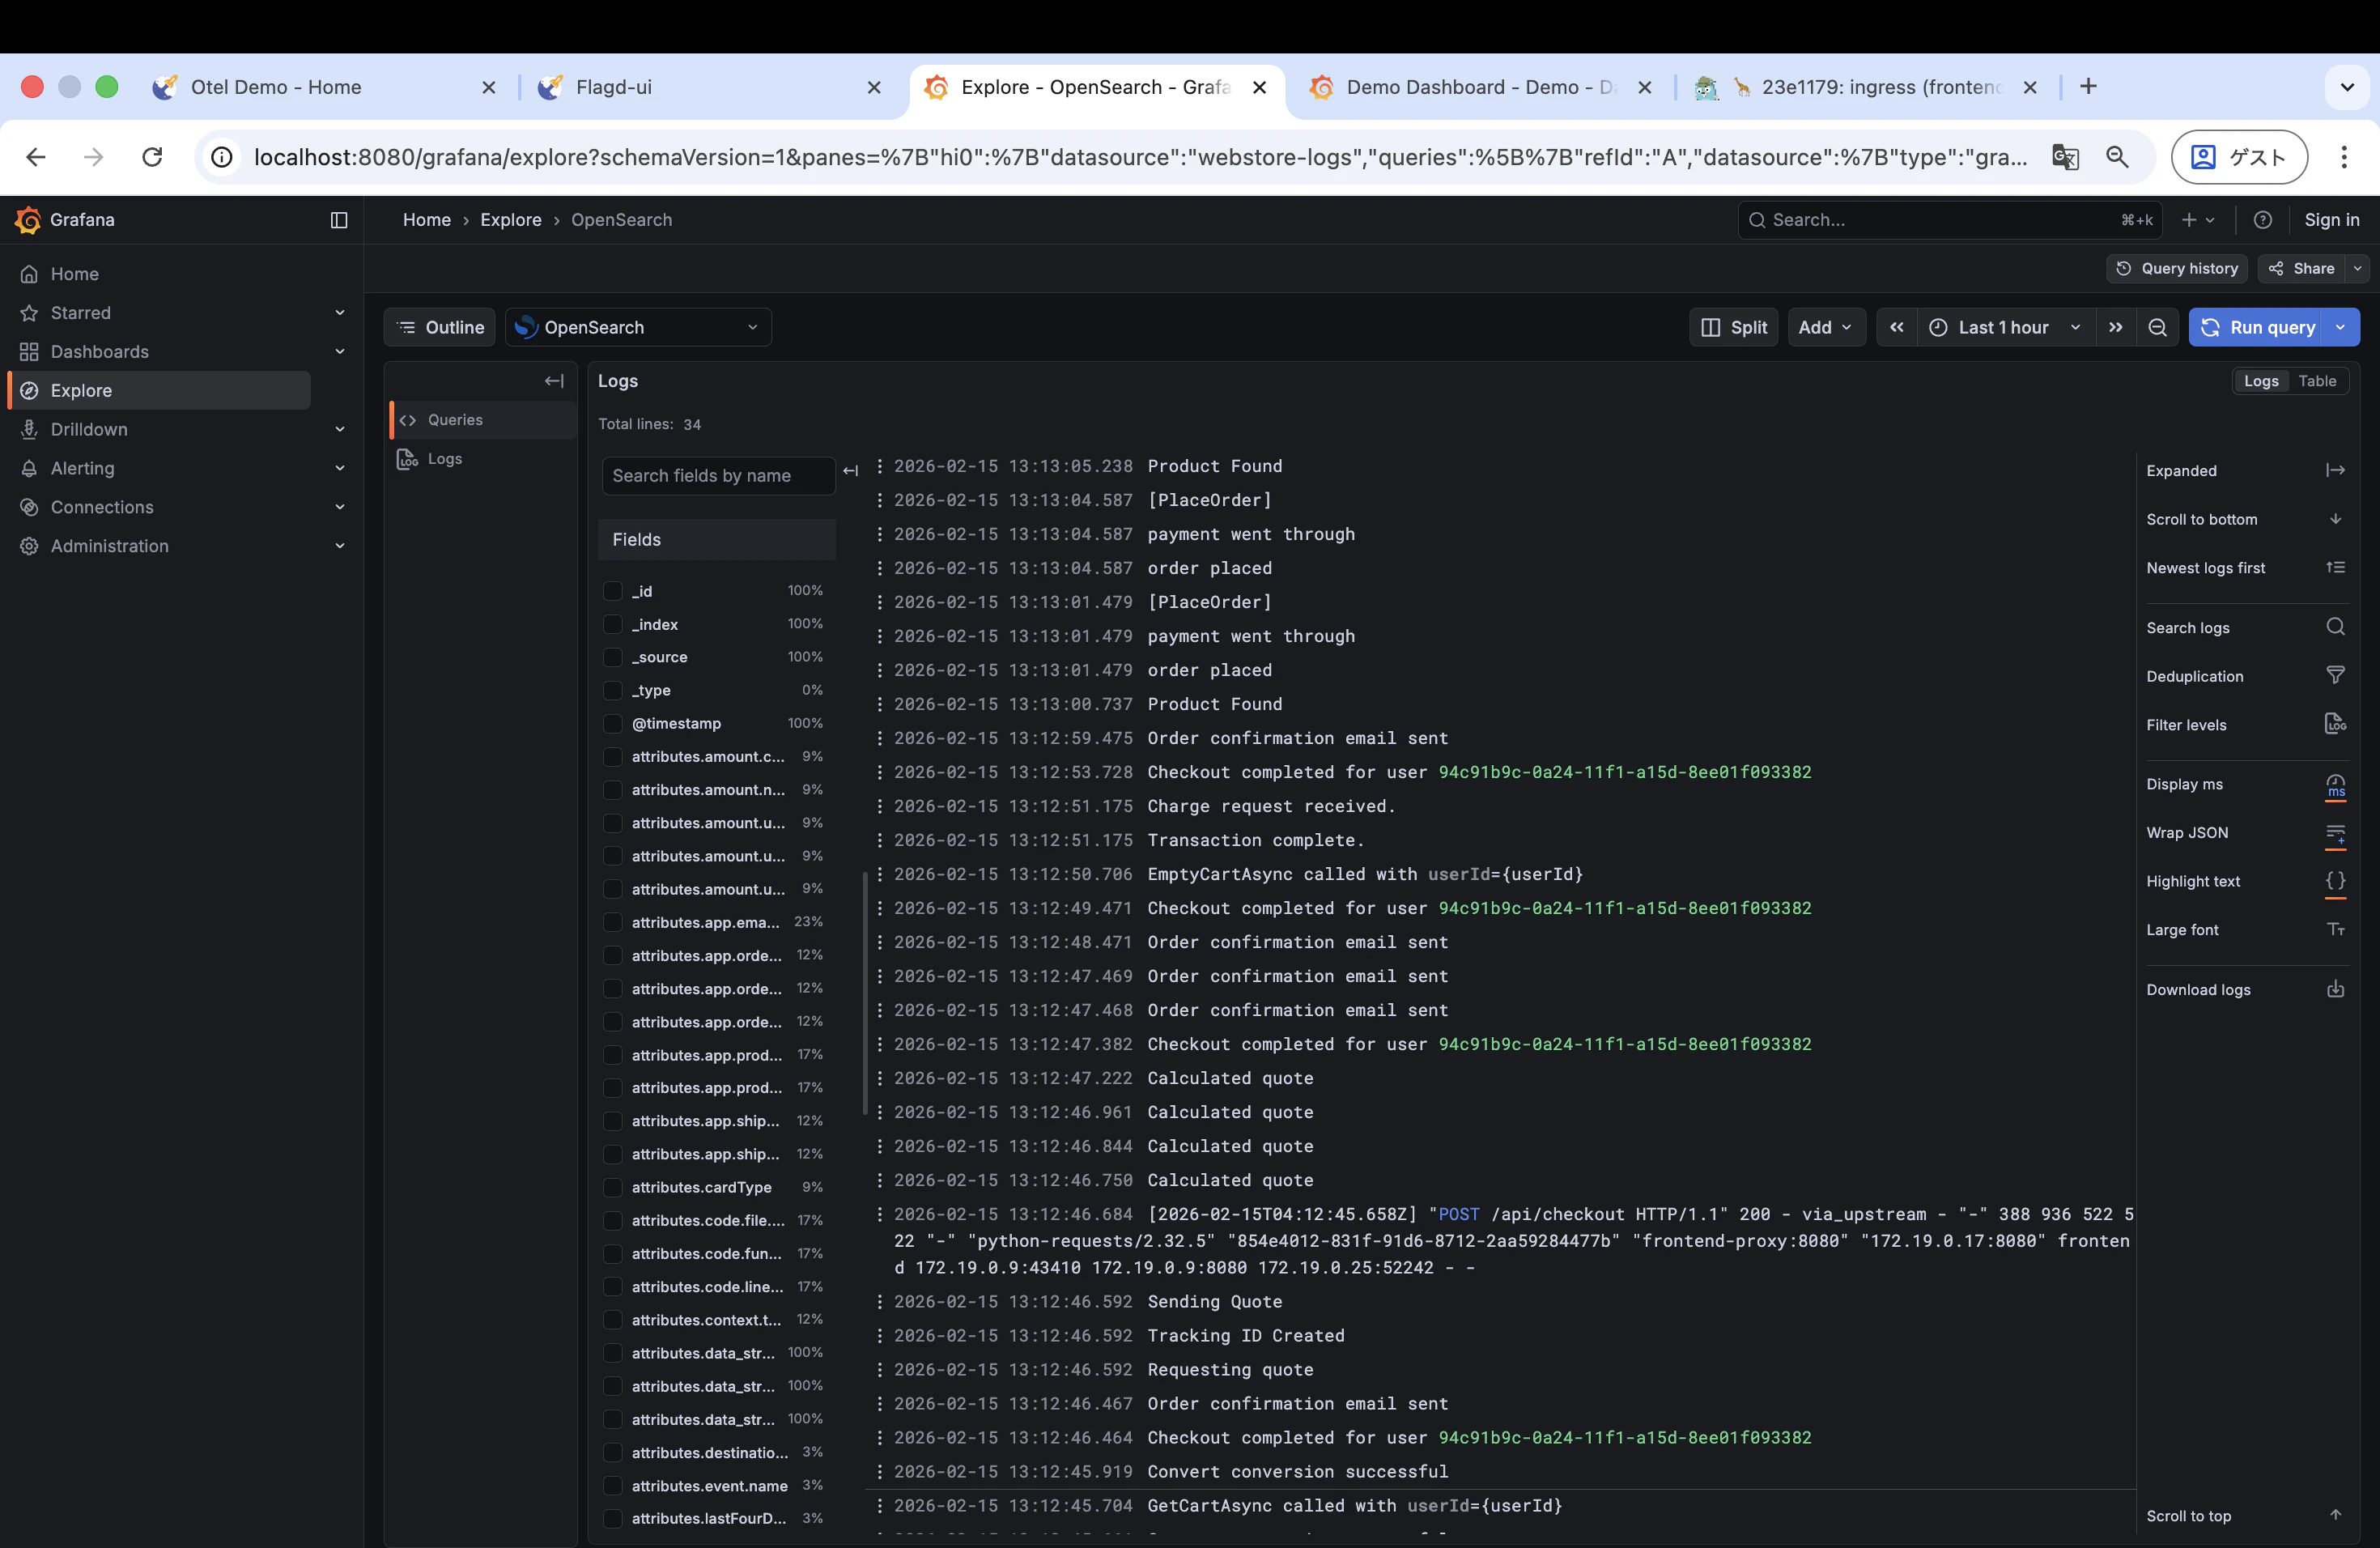This screenshot has height=1548, width=2380.
Task: Switch to the Table view tab
Action: (2316, 381)
